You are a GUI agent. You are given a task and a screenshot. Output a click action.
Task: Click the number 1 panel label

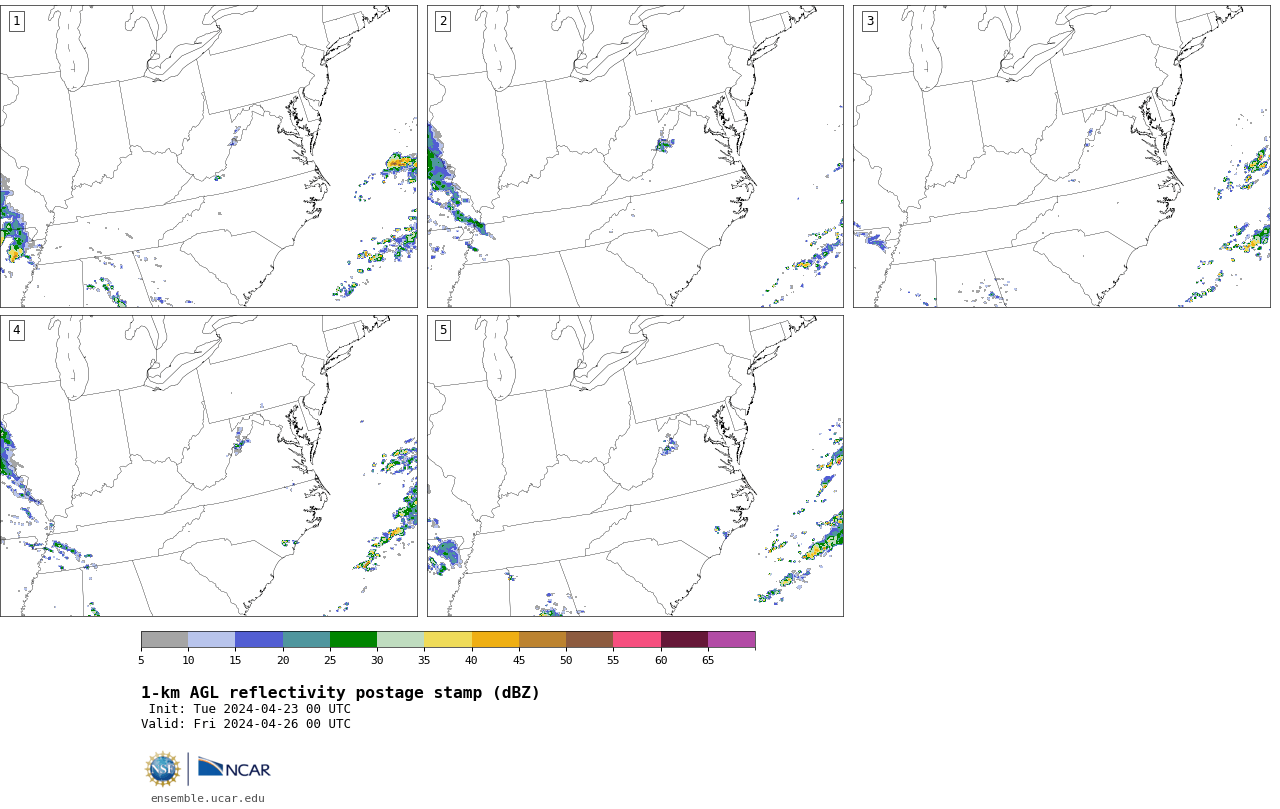point(16,21)
